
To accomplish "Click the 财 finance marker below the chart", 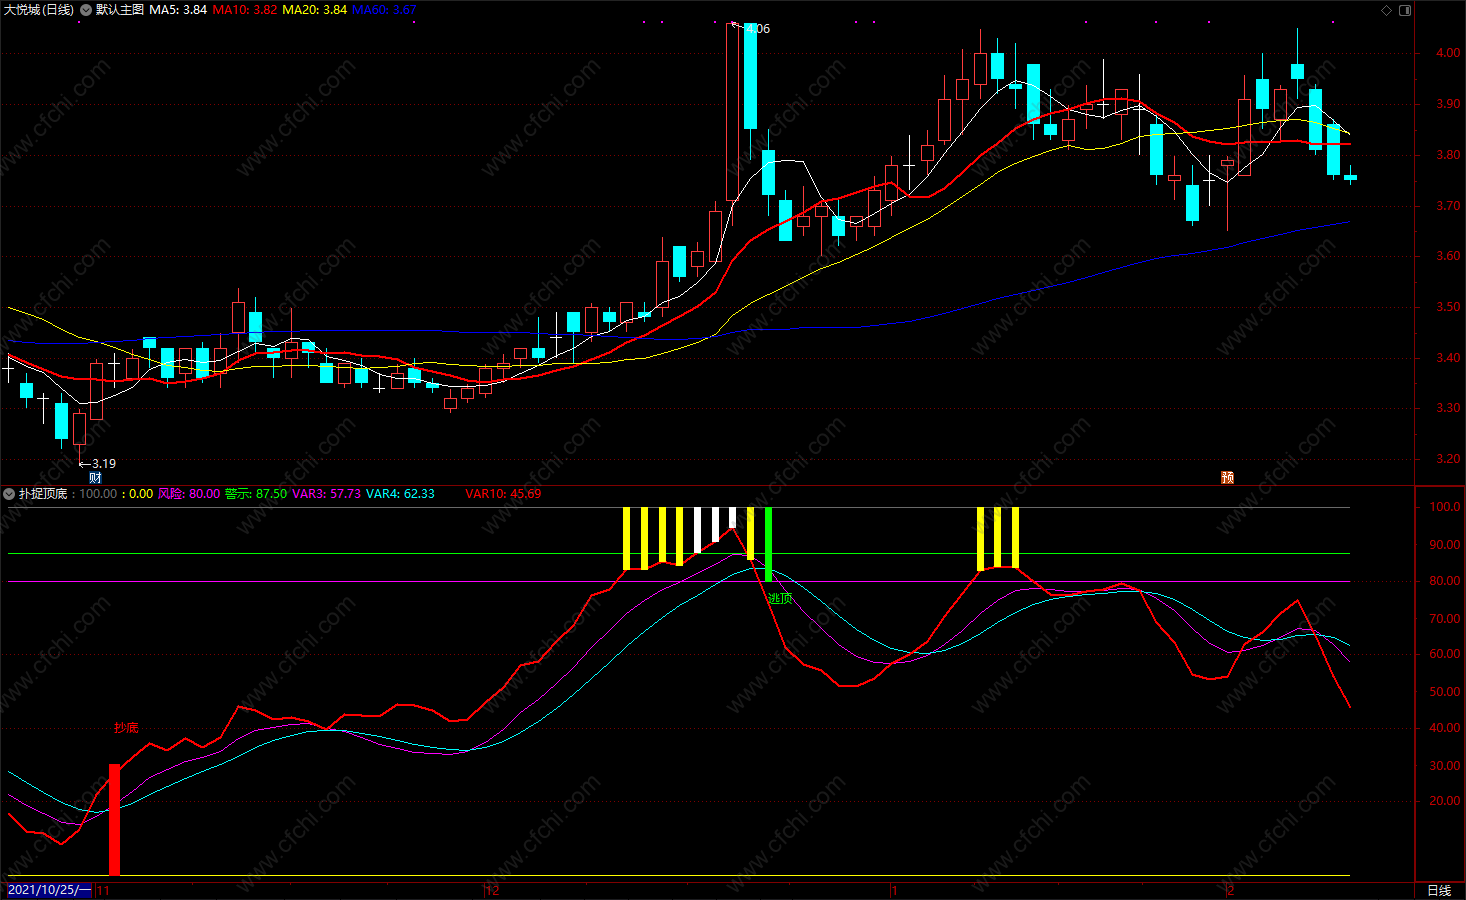I will point(95,478).
